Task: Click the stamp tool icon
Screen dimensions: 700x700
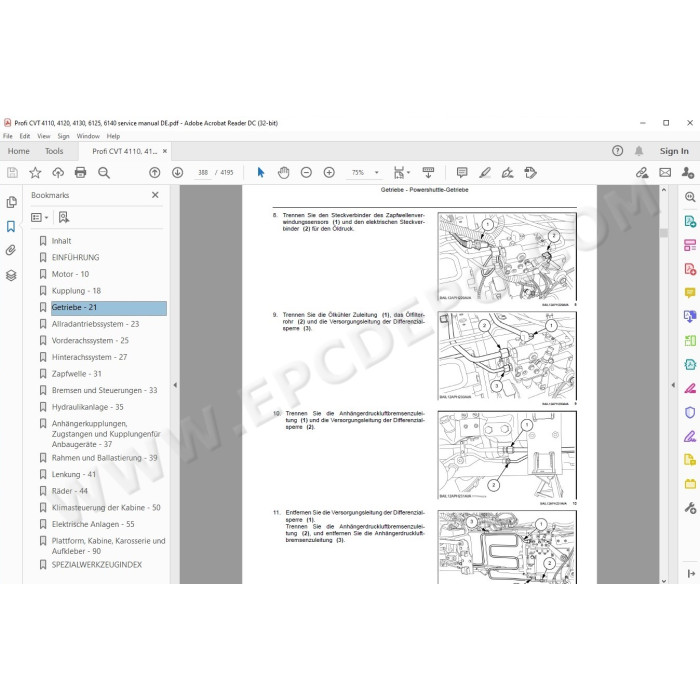Action: pyautogui.click(x=530, y=173)
